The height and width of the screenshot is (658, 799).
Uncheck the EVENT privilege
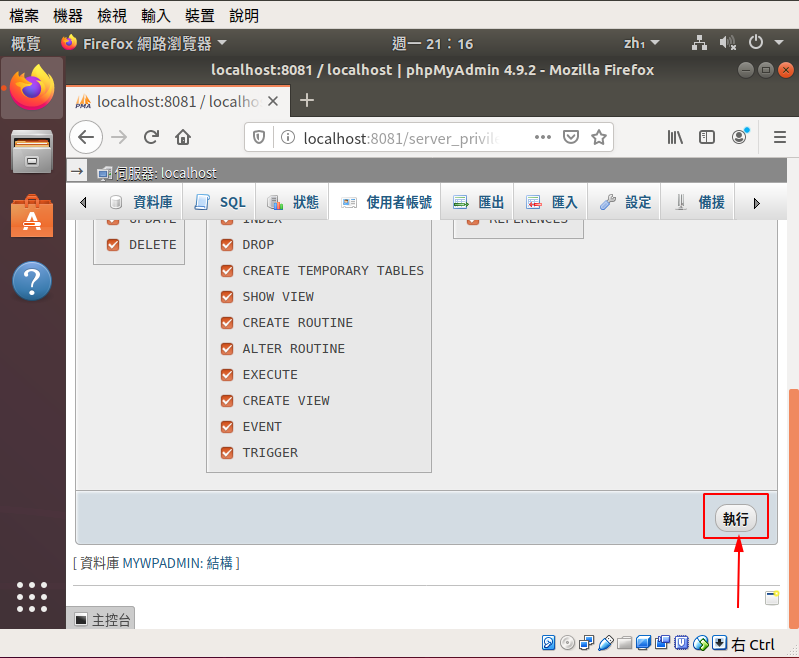pos(227,427)
